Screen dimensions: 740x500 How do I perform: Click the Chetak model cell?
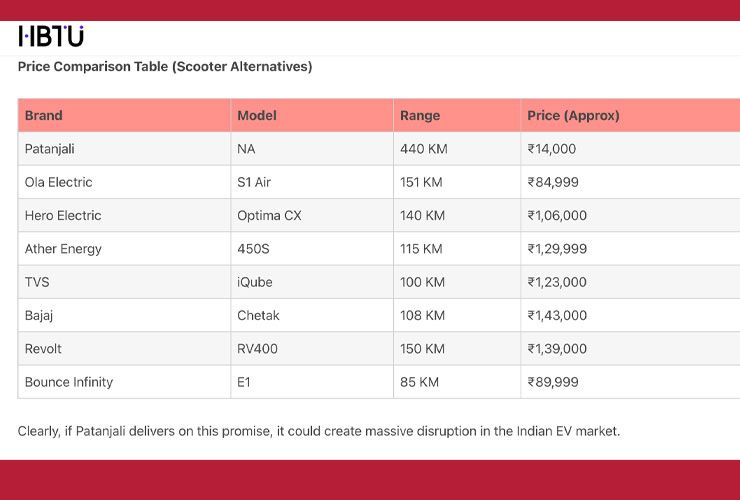312,315
